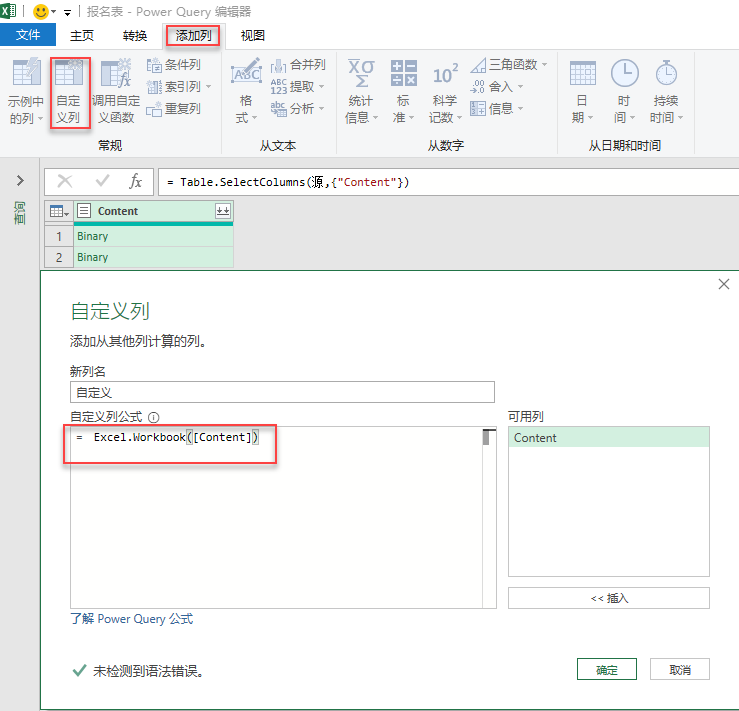
Task: Open the Parse (分析) menu
Action: point(297,109)
